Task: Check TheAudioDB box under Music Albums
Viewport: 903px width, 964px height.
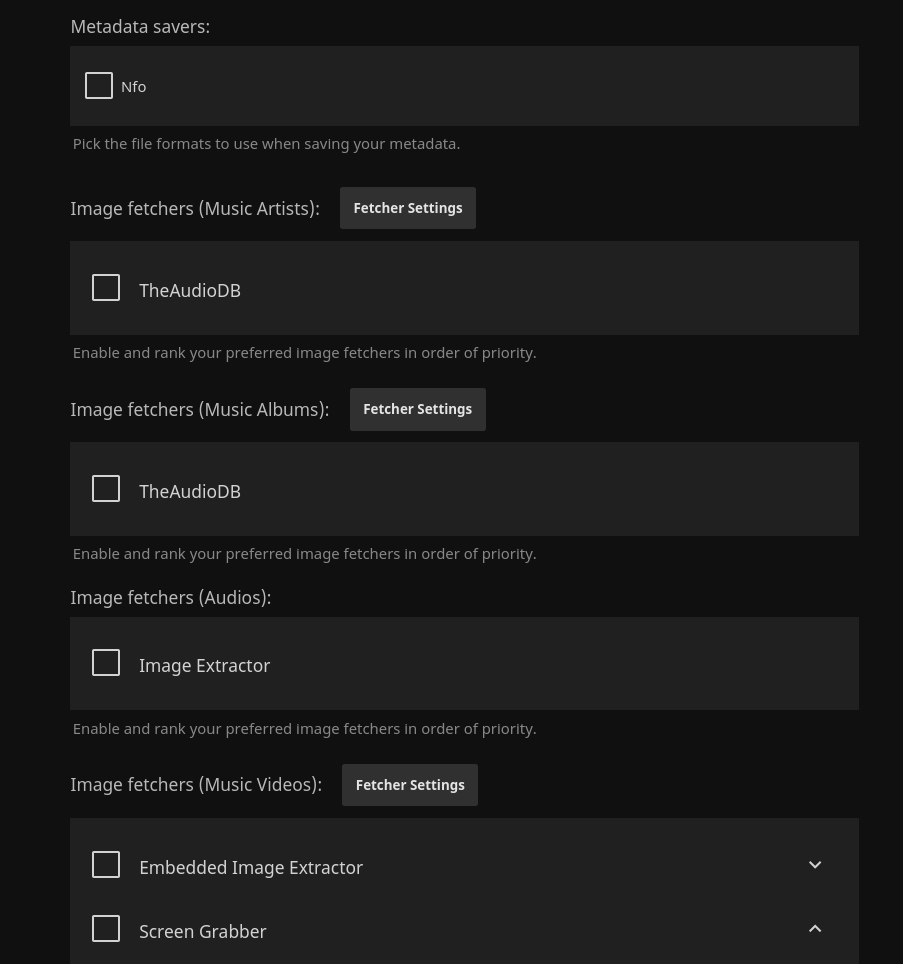Action: (x=106, y=489)
